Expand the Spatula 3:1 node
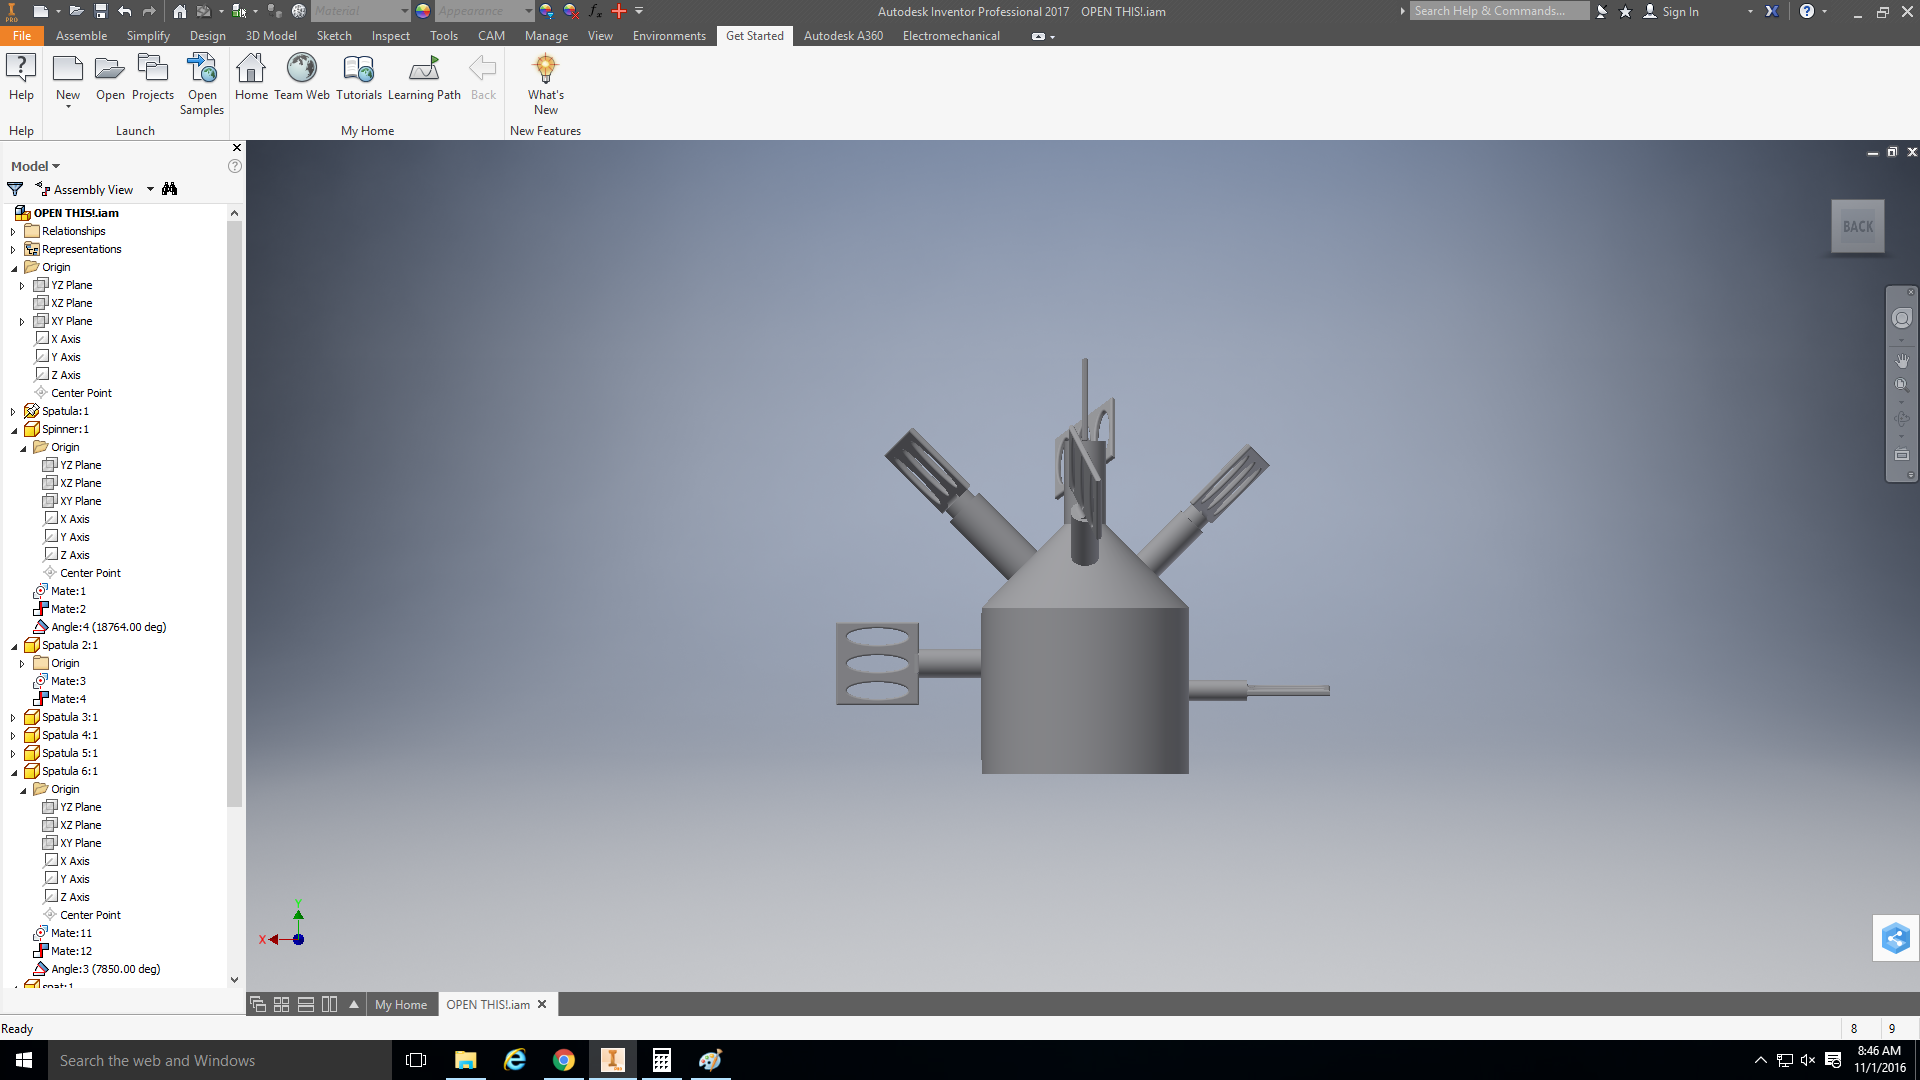 pyautogui.click(x=13, y=718)
